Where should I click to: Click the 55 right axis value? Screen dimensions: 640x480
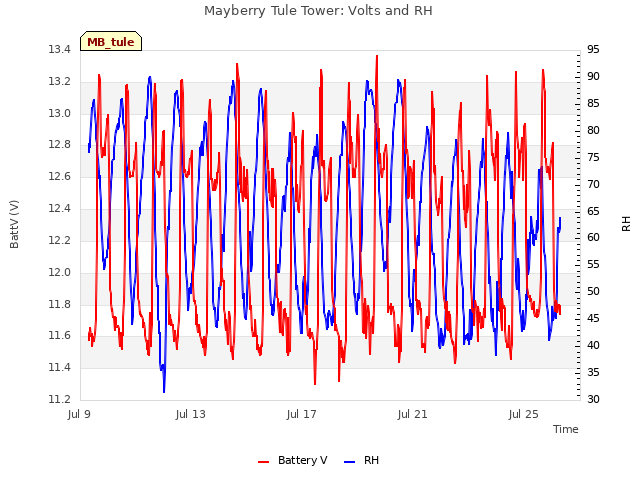pyautogui.click(x=593, y=264)
